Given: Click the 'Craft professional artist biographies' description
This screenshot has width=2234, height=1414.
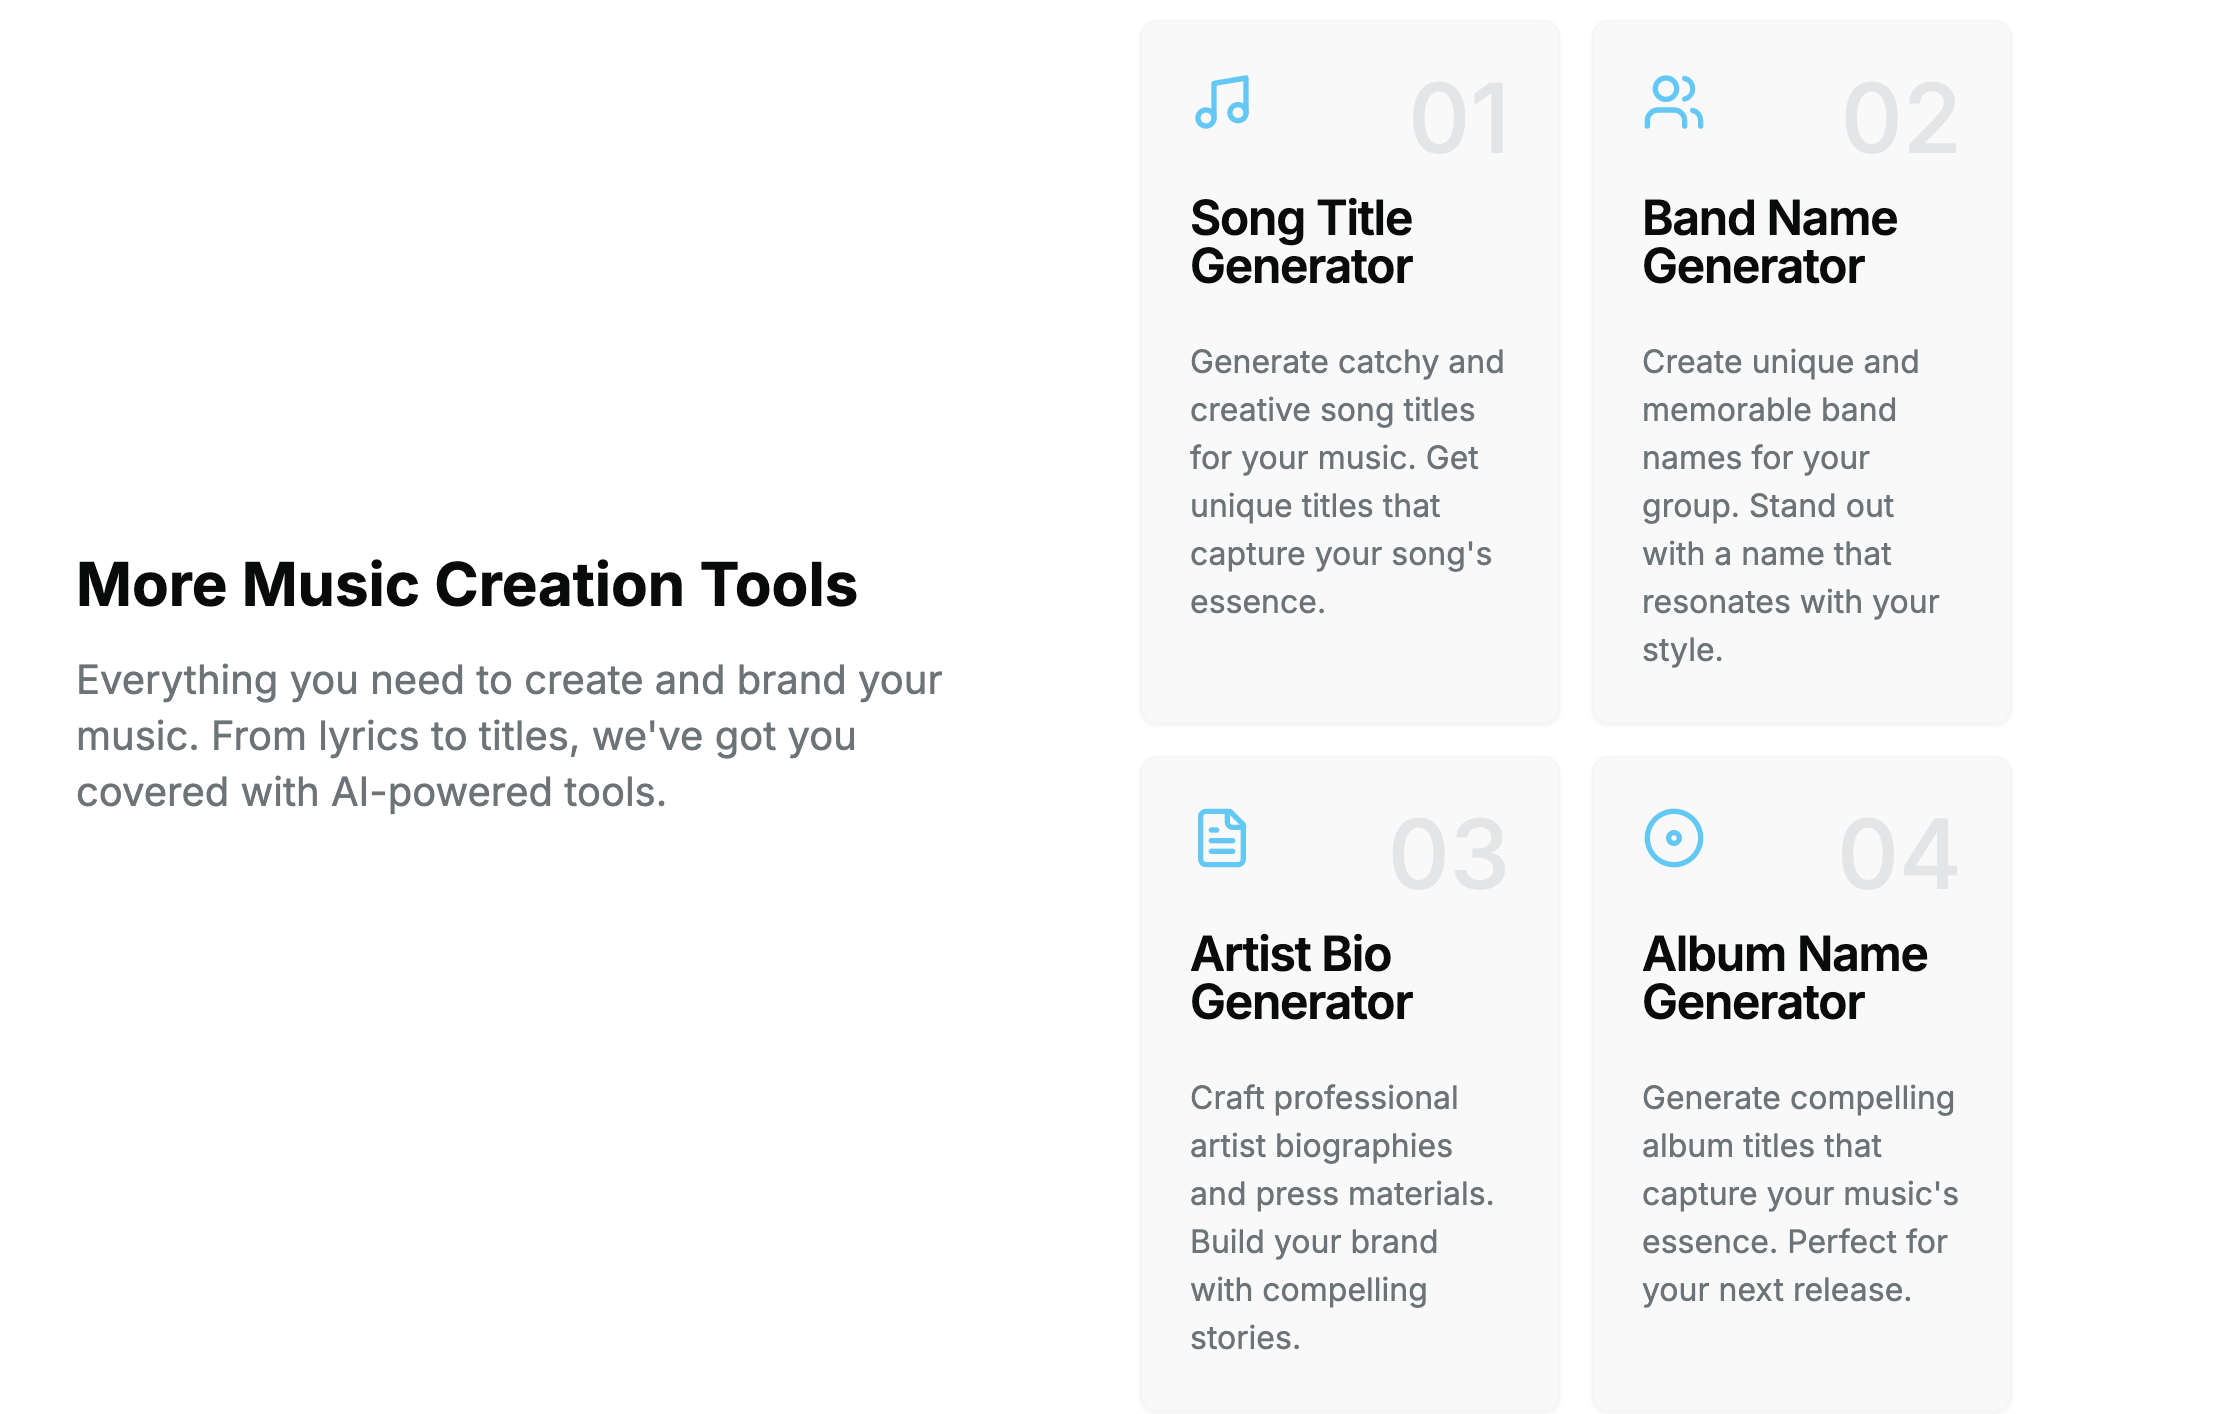Looking at the screenshot, I should 1341,1218.
